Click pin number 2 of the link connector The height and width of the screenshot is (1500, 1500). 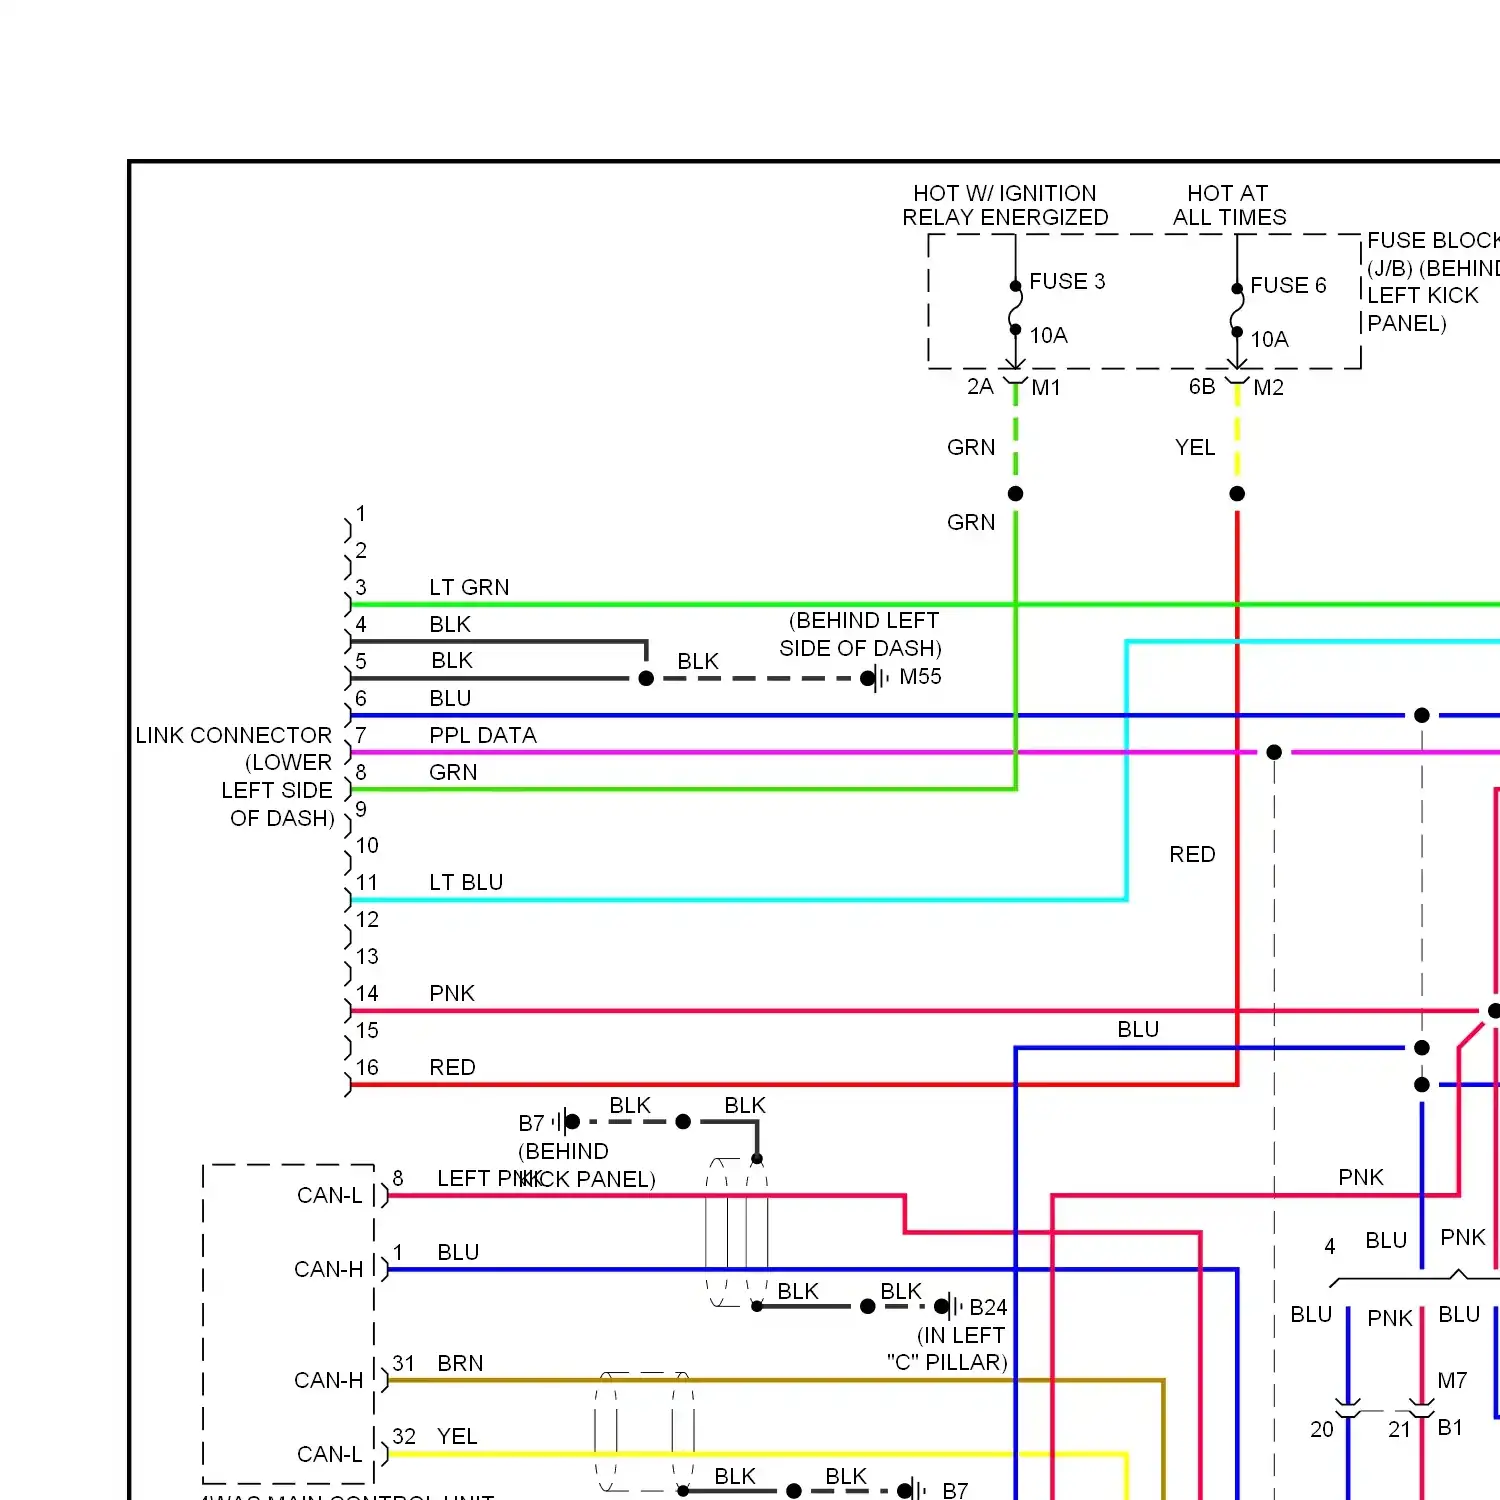[x=361, y=550]
